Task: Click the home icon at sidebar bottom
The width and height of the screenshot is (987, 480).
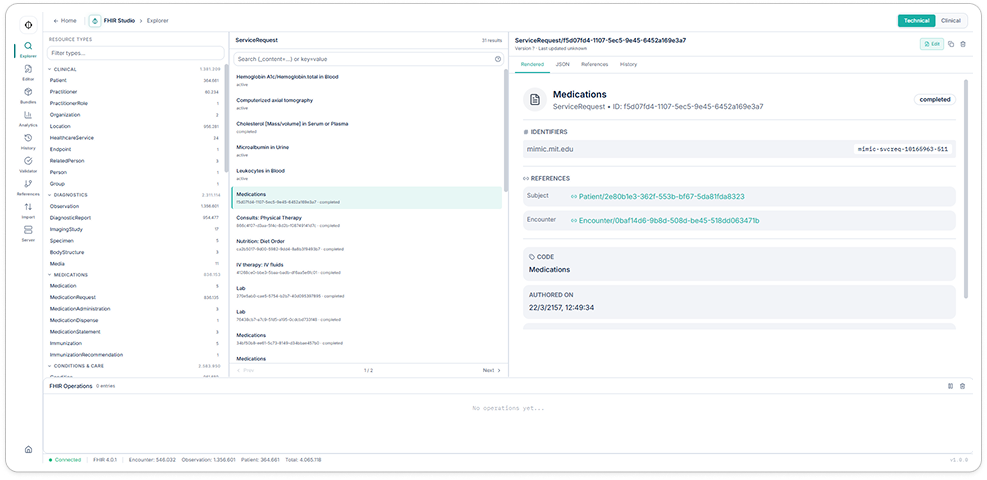Action: click(28, 449)
